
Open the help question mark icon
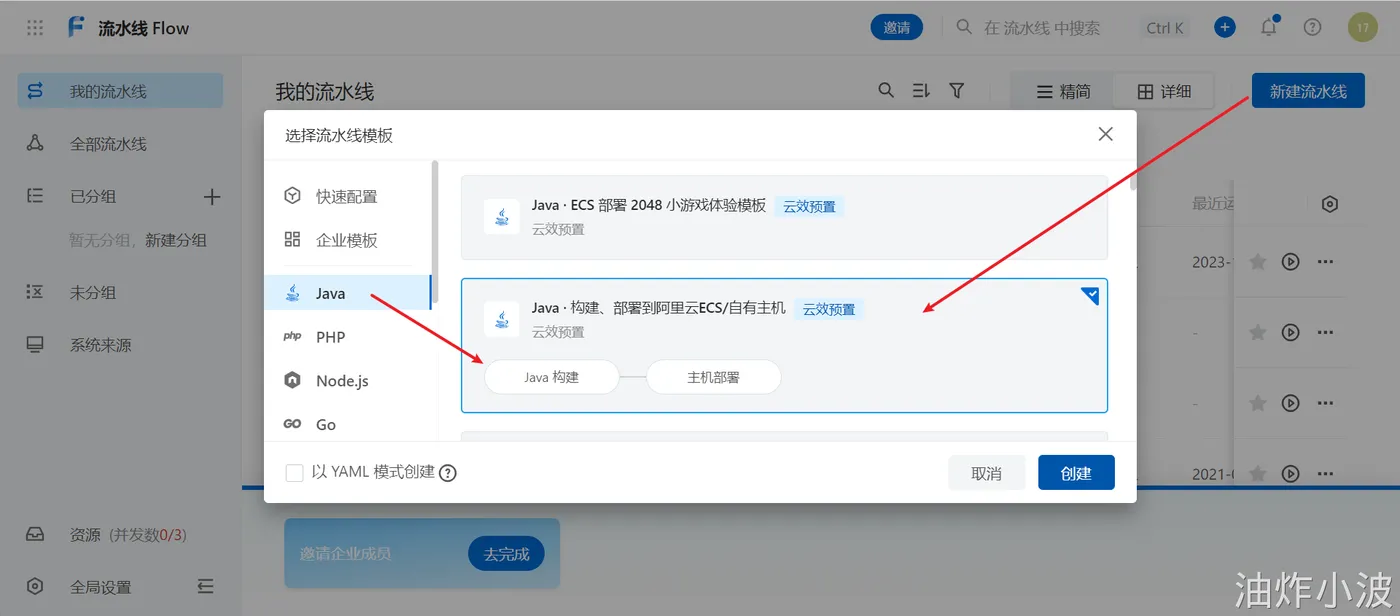coord(1313,27)
